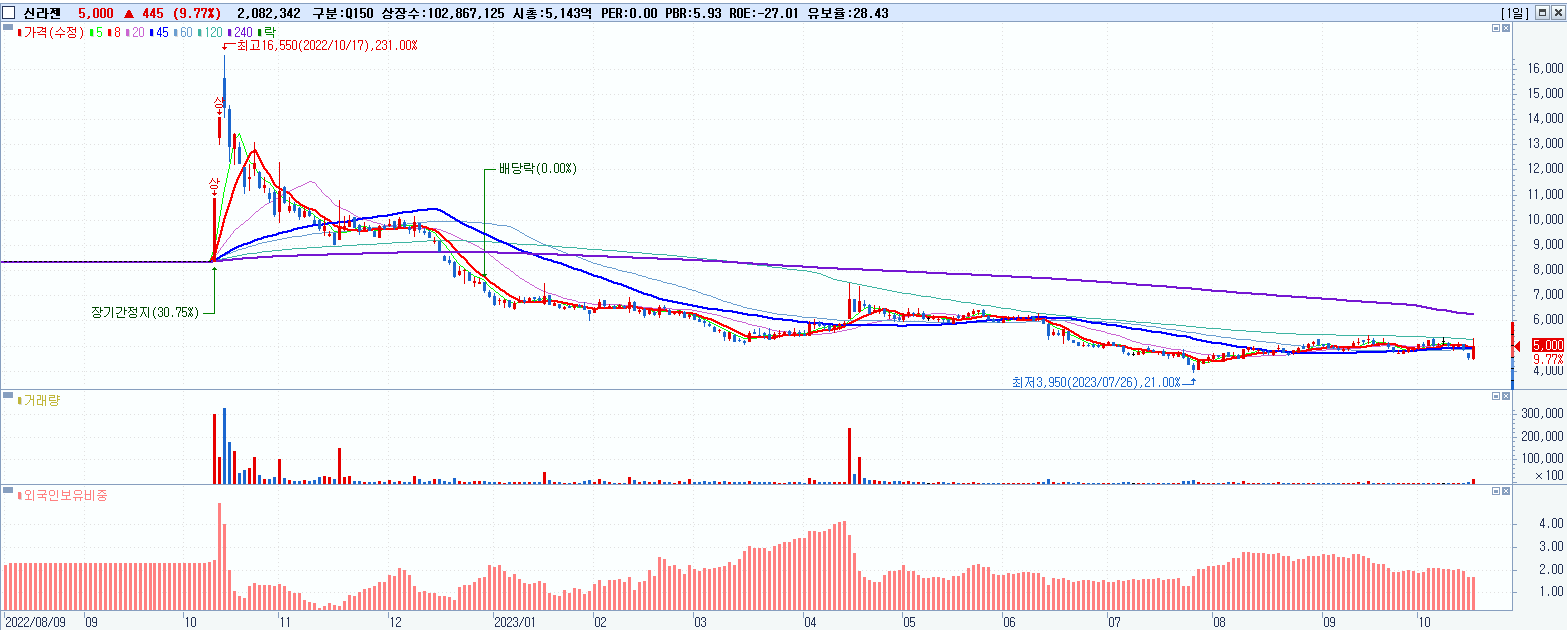
Task: Click the 16,000 price axis label
Action: coord(1545,68)
